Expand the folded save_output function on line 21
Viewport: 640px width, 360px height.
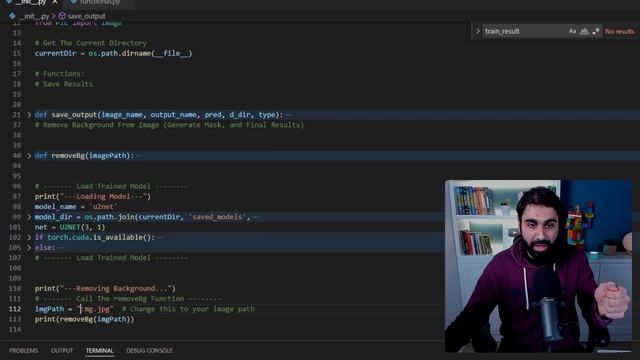tap(29, 115)
